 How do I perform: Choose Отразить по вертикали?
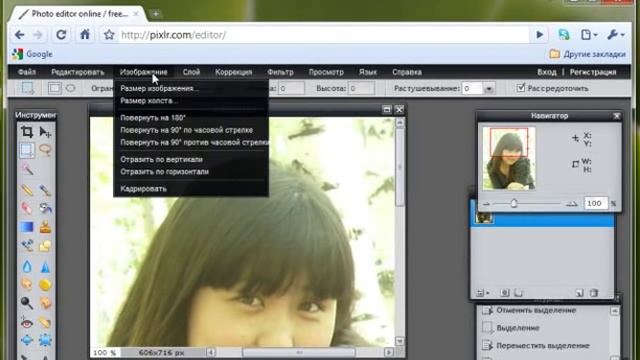pyautogui.click(x=161, y=159)
